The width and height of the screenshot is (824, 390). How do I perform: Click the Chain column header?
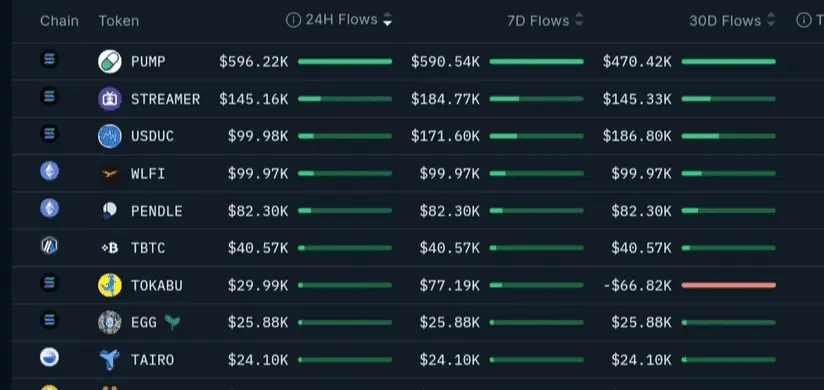pyautogui.click(x=59, y=21)
